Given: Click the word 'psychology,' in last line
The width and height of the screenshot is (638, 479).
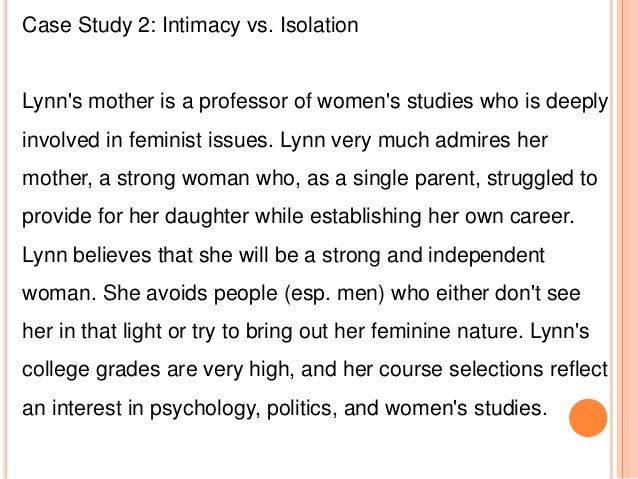Looking at the screenshot, I should coord(205,409).
